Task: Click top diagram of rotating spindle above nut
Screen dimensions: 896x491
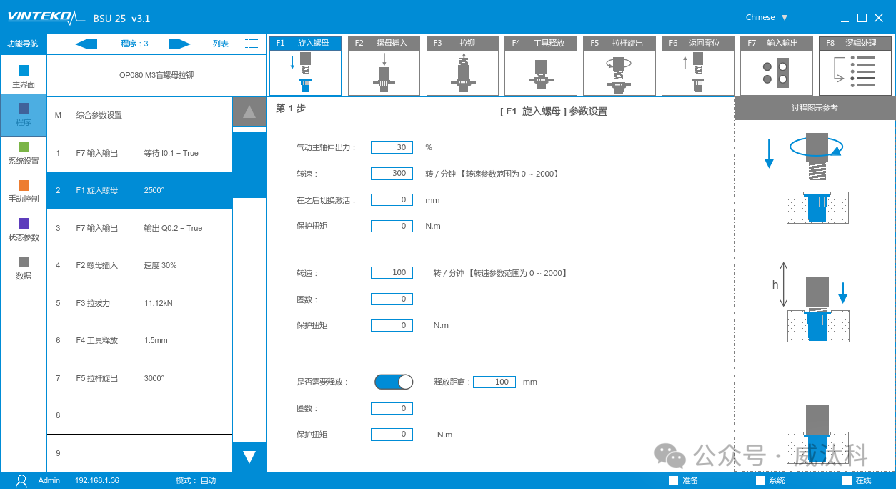Action: pos(807,179)
